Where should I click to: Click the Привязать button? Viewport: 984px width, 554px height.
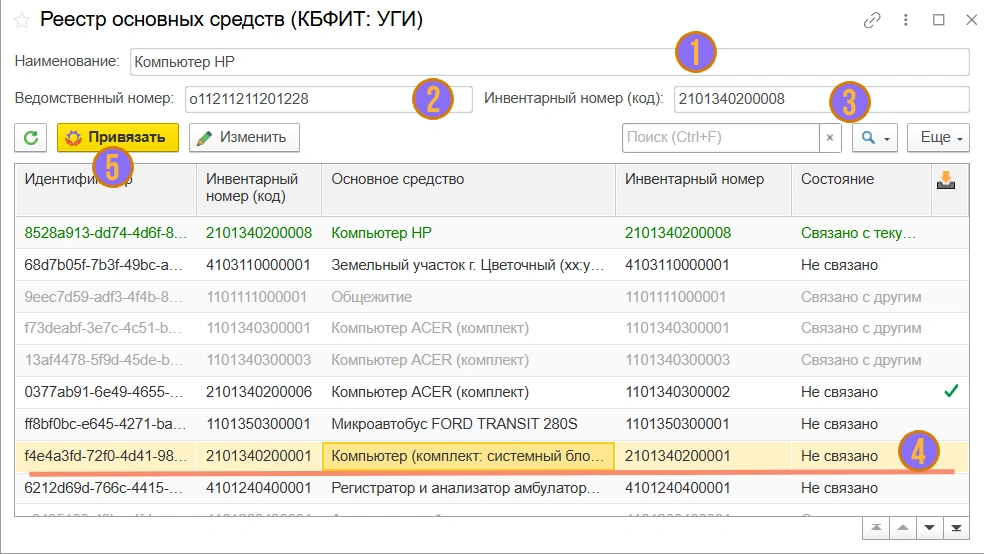tap(118, 137)
